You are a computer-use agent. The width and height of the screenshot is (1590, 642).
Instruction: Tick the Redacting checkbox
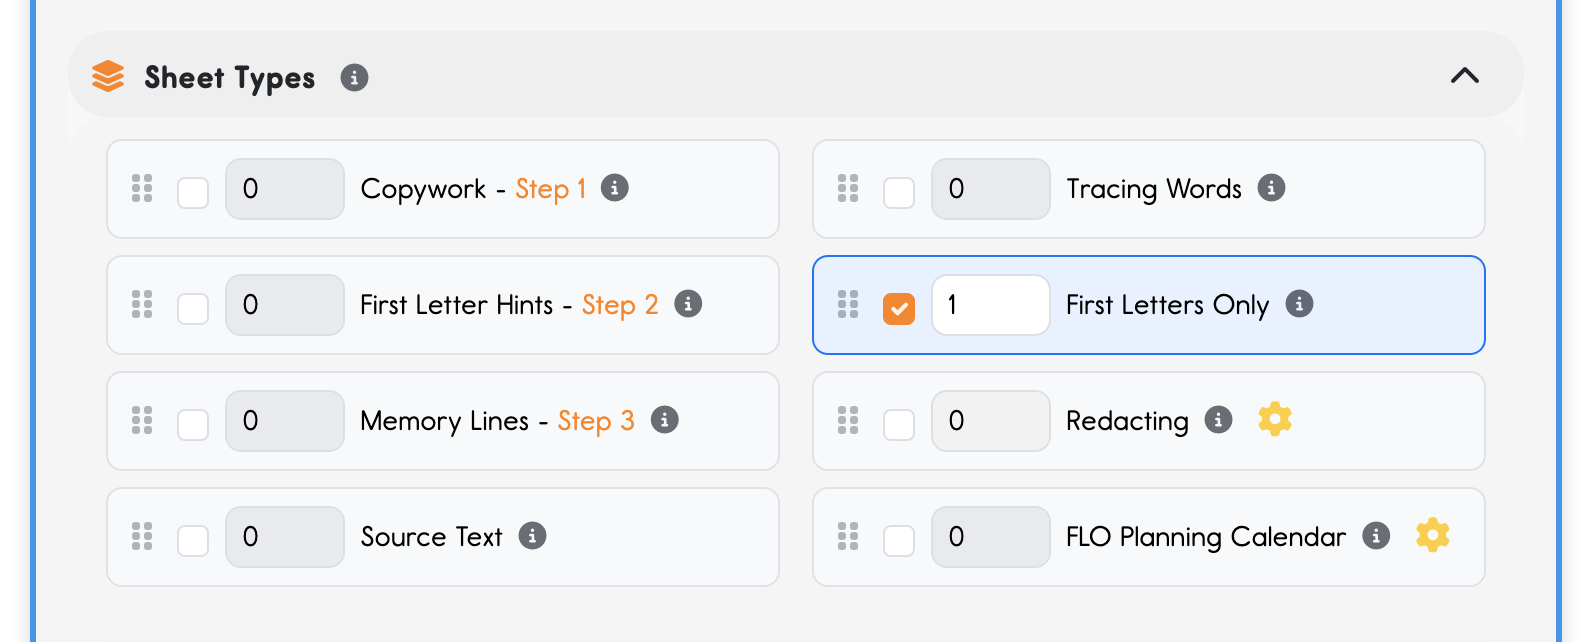pyautogui.click(x=899, y=424)
